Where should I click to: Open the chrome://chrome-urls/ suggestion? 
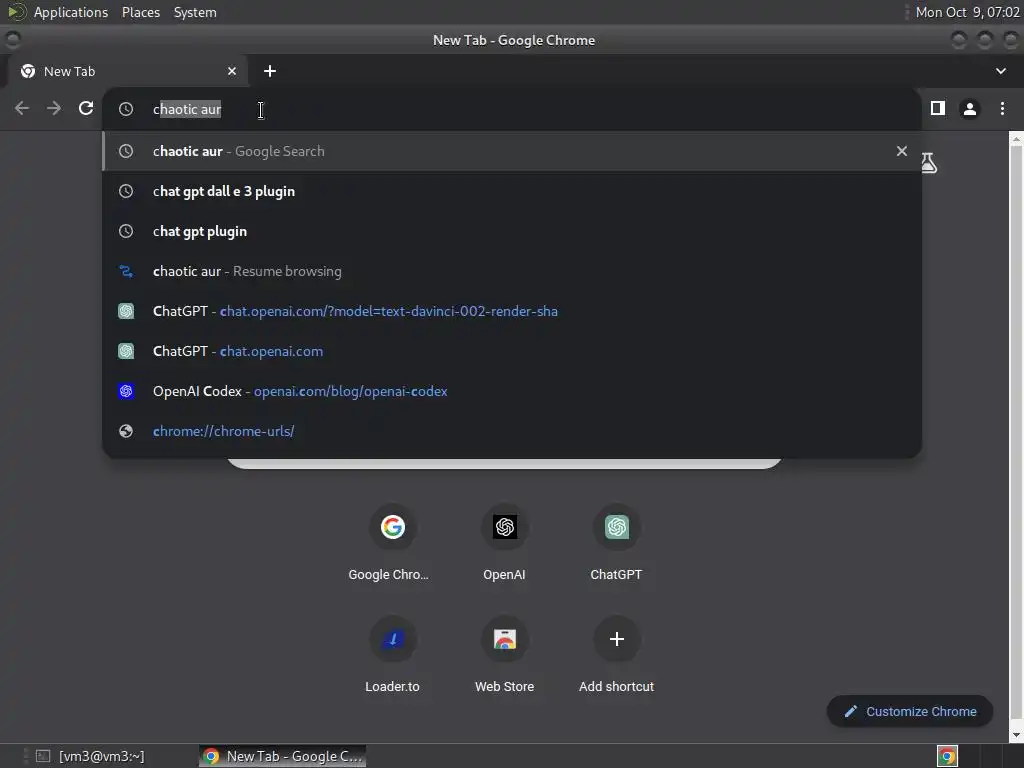[512, 431]
